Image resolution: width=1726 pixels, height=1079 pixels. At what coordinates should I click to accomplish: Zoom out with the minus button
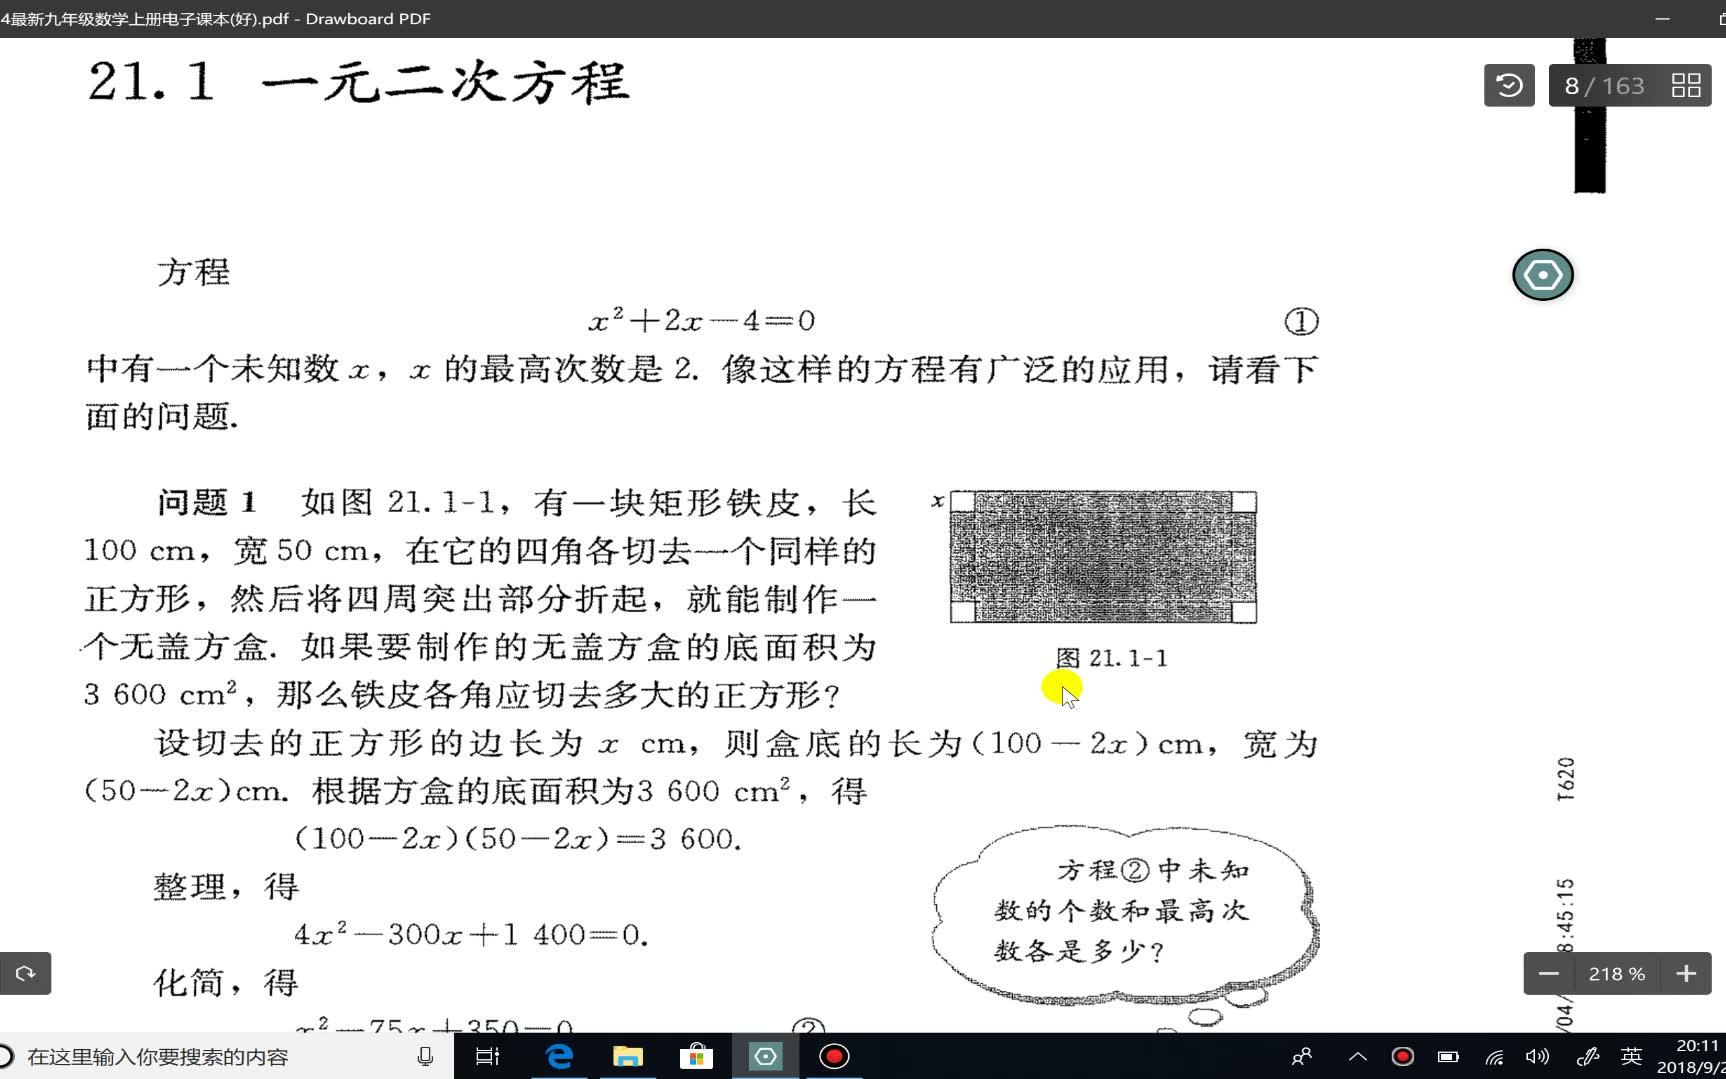click(1547, 973)
